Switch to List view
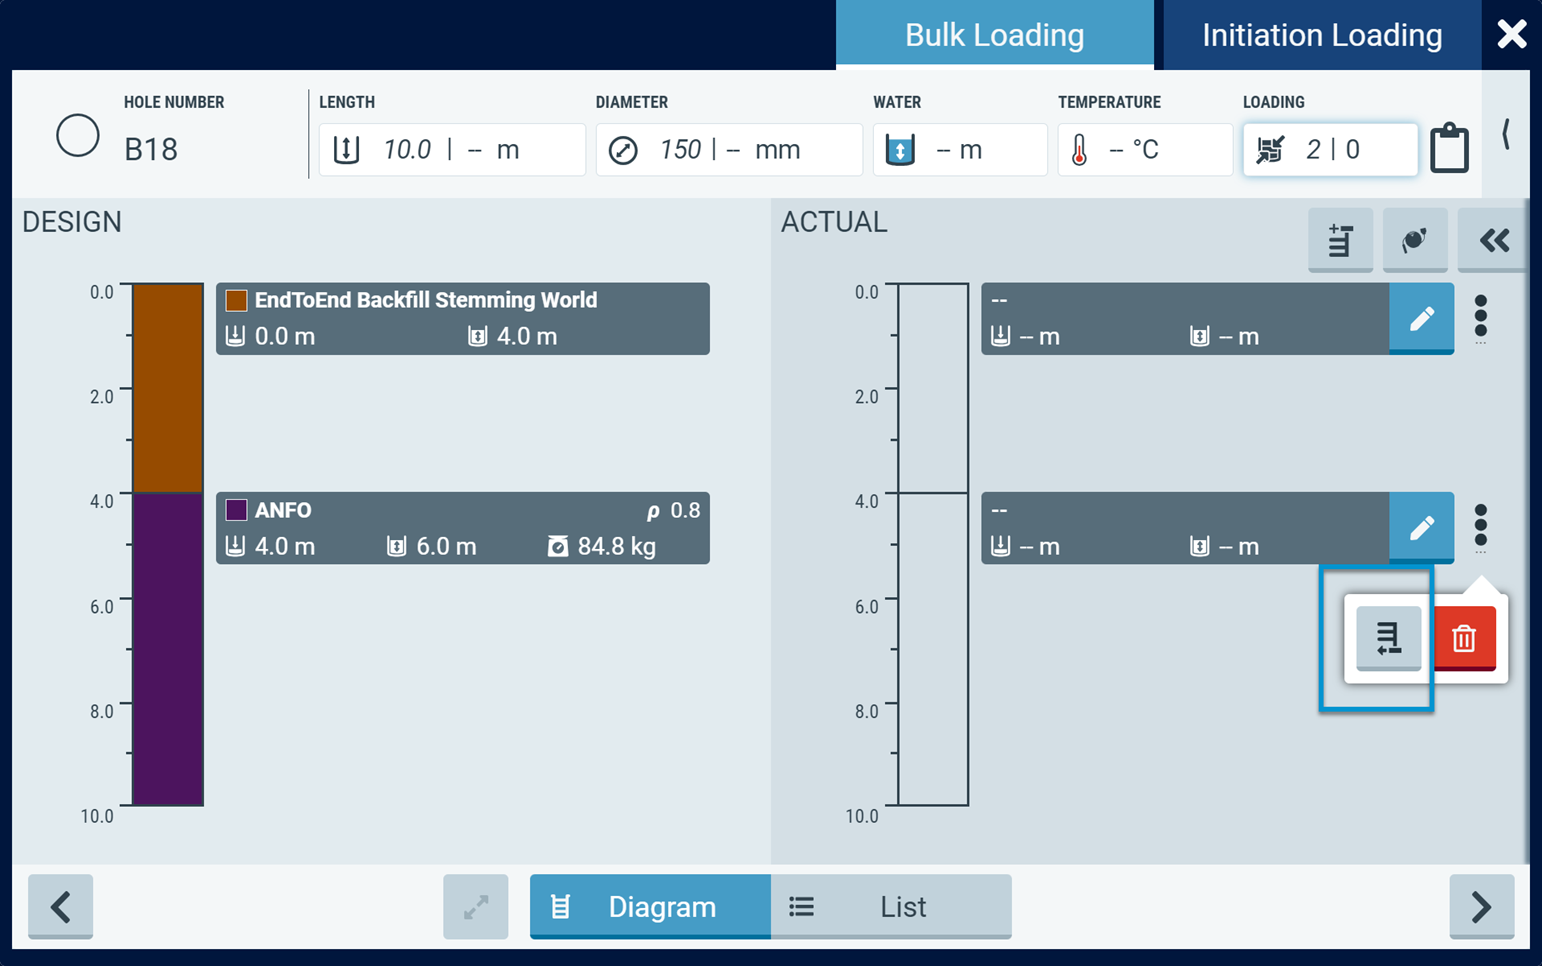Screen dimensions: 1542x966 coord(891,907)
